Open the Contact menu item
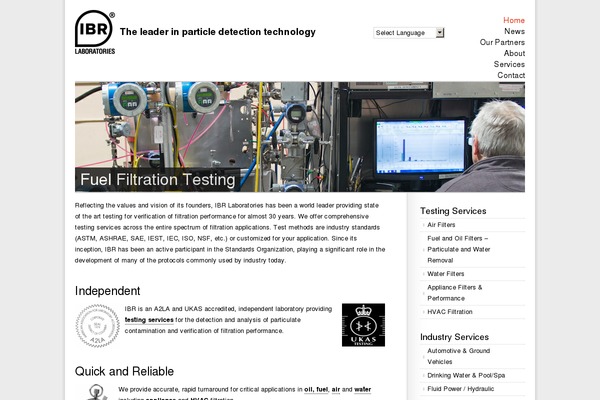 511,75
